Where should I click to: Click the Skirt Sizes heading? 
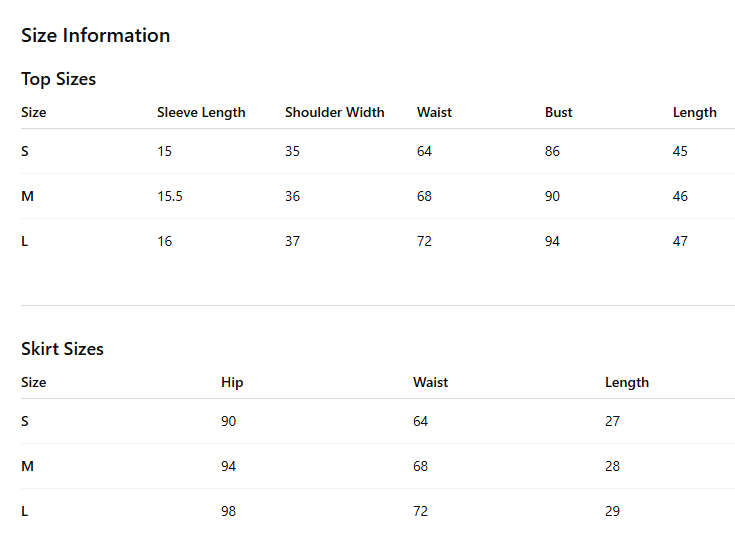[x=62, y=349]
